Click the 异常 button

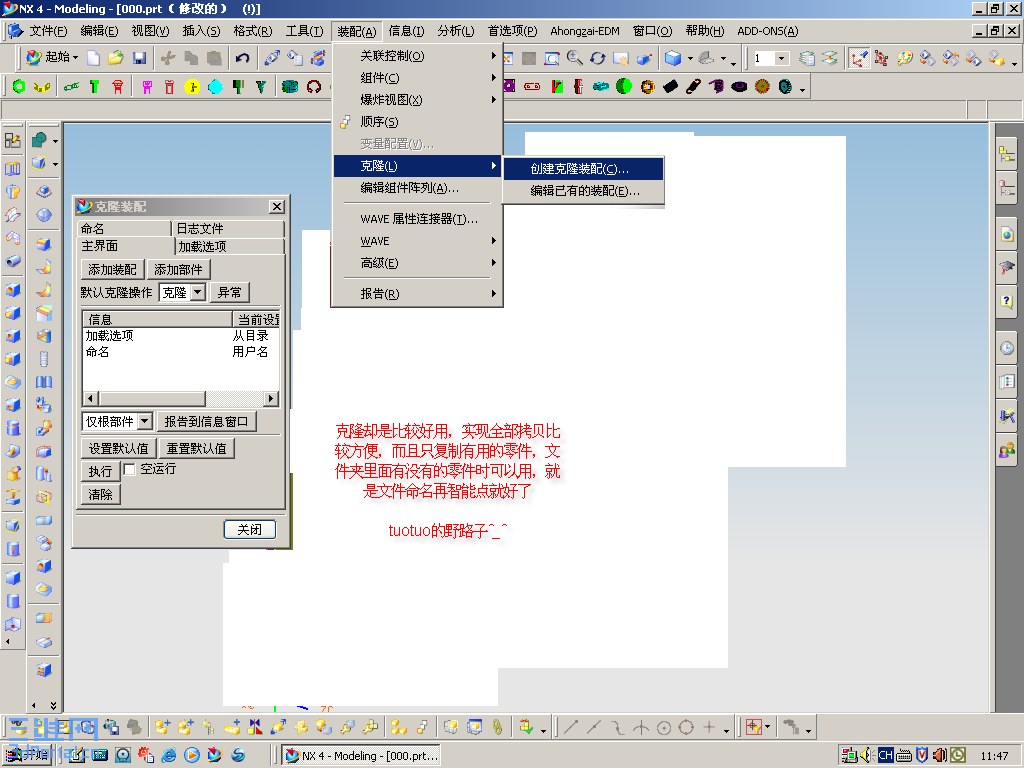pos(230,293)
